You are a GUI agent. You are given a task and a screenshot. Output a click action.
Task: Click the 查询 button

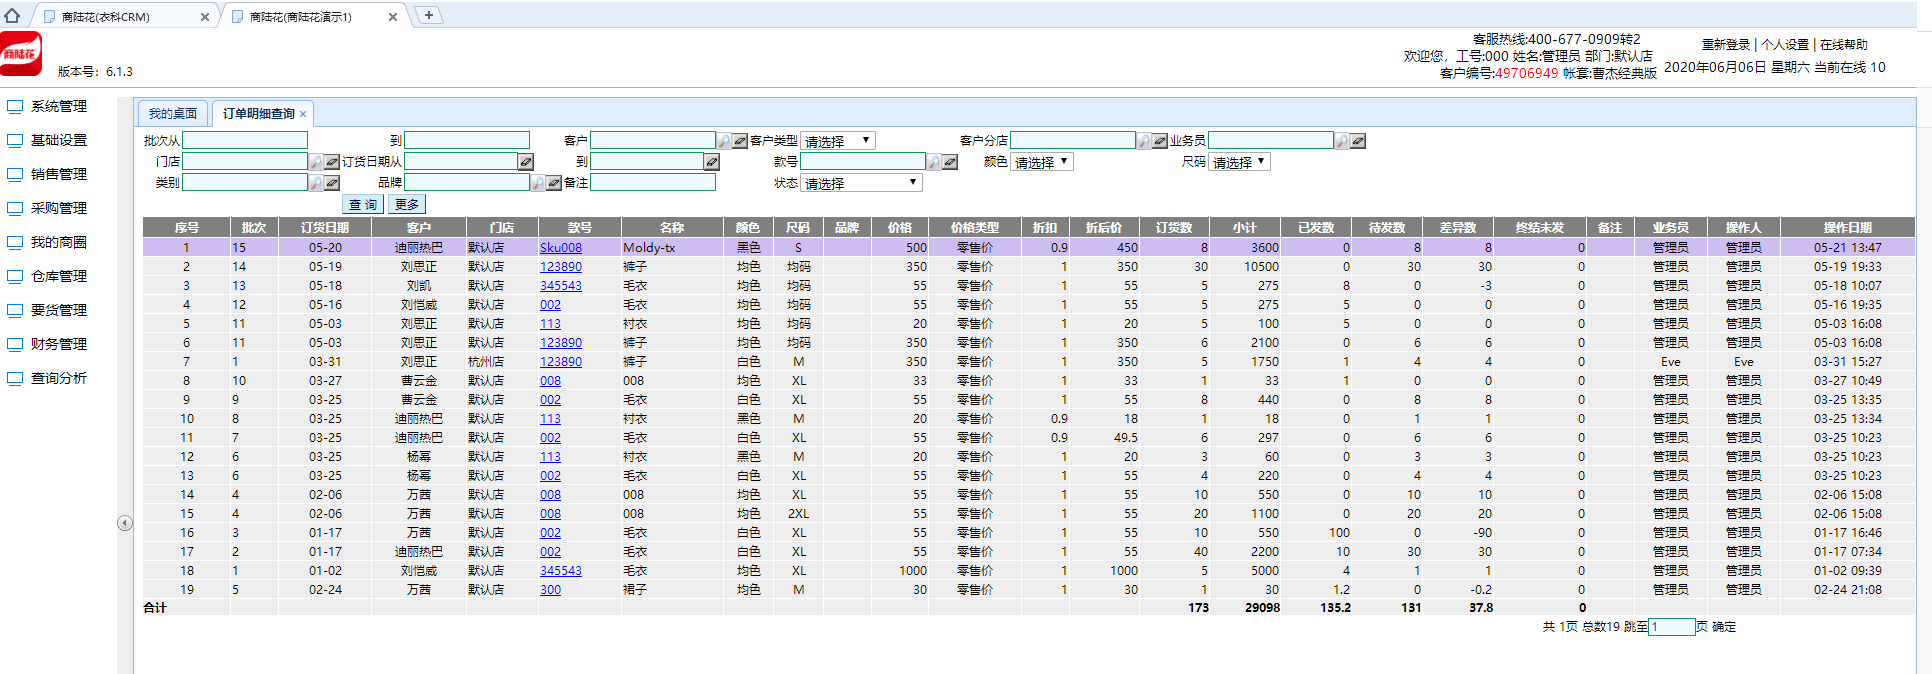[363, 204]
